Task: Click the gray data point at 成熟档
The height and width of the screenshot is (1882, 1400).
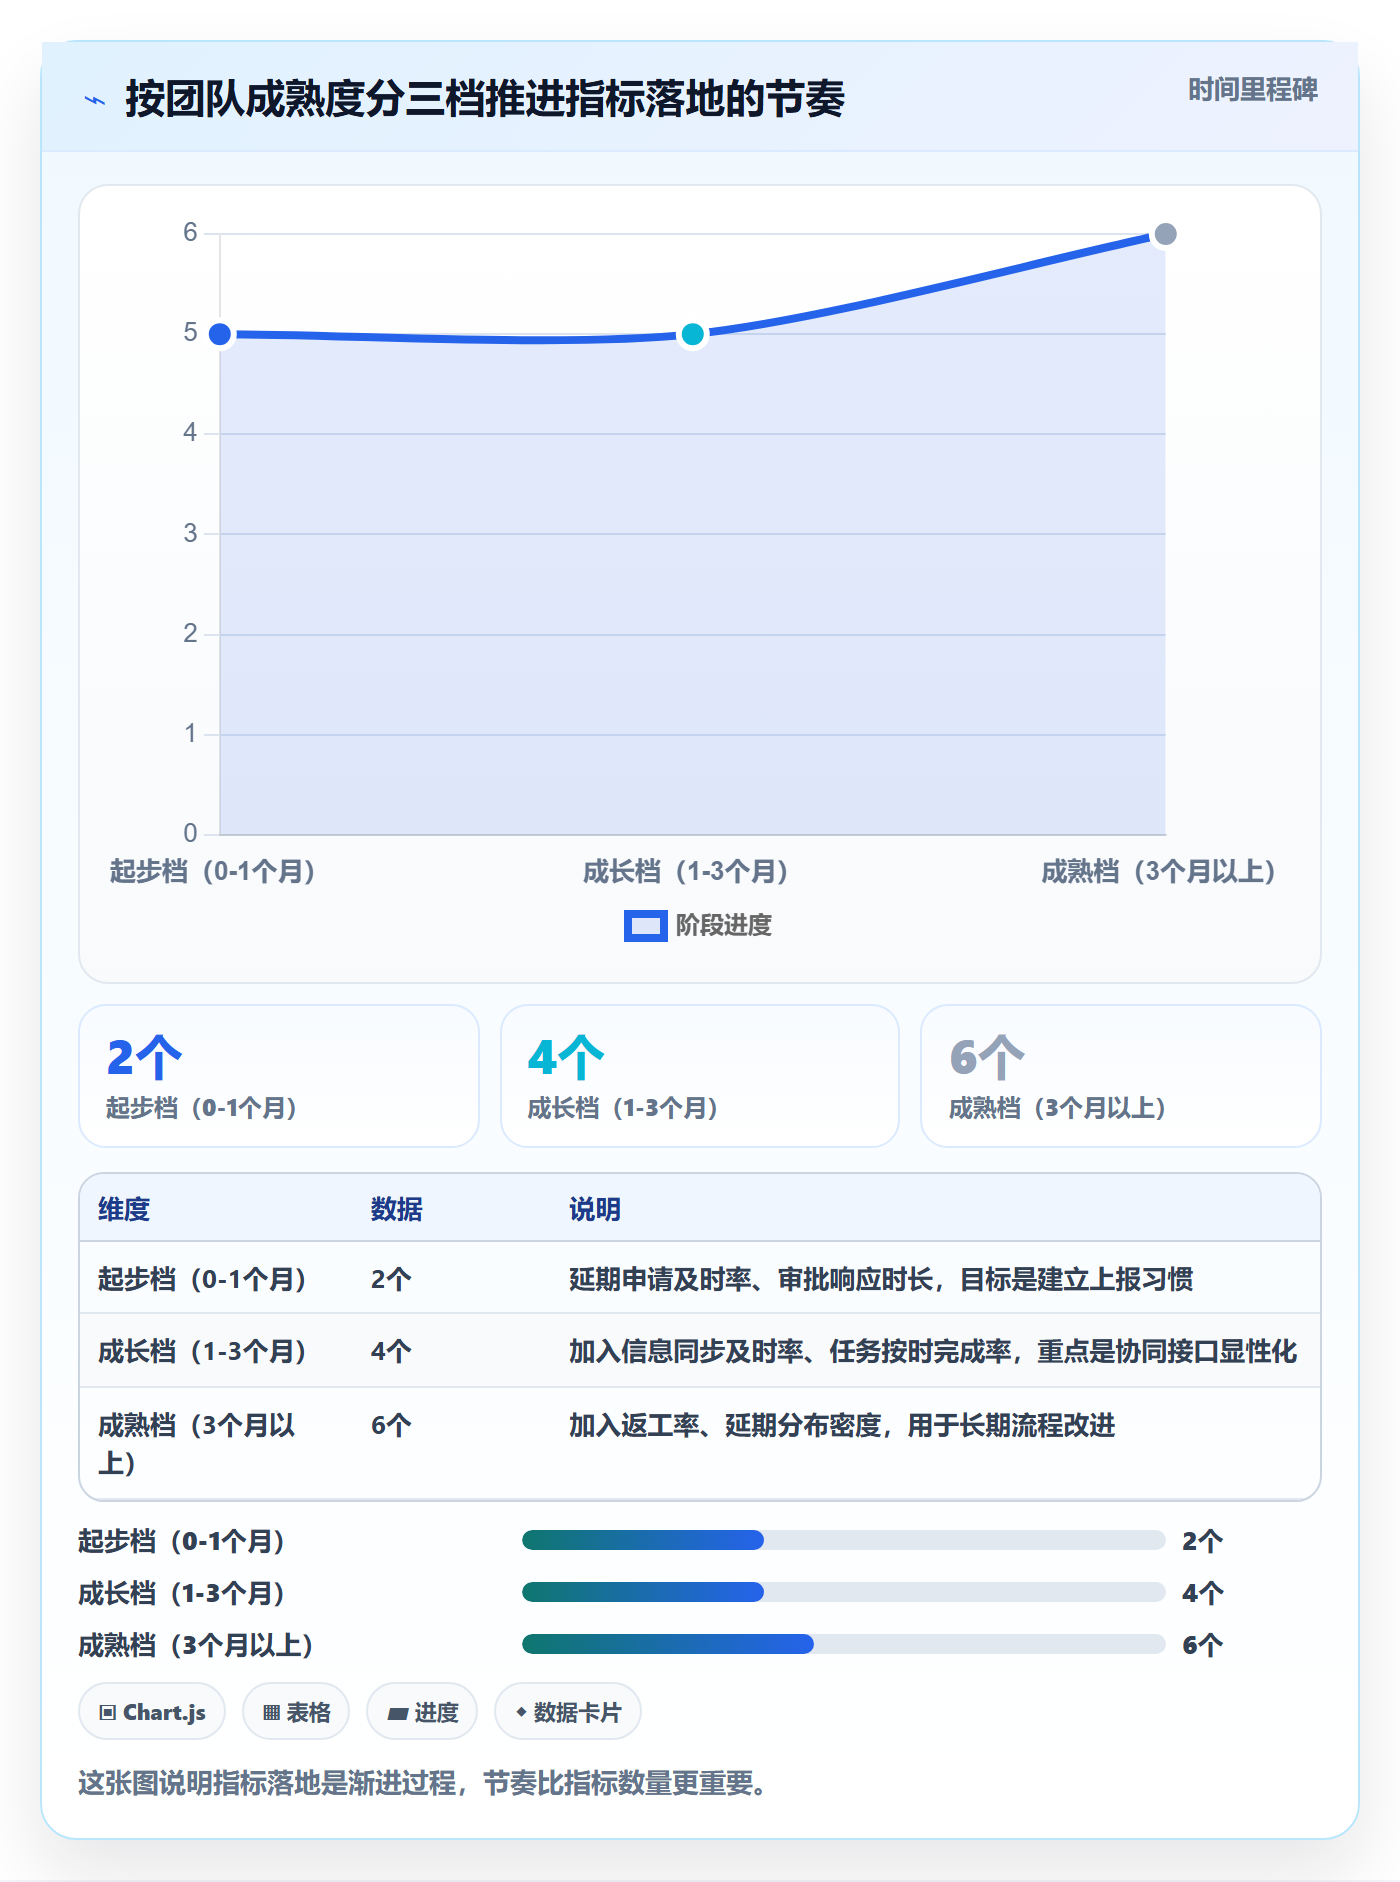Action: click(x=1165, y=234)
